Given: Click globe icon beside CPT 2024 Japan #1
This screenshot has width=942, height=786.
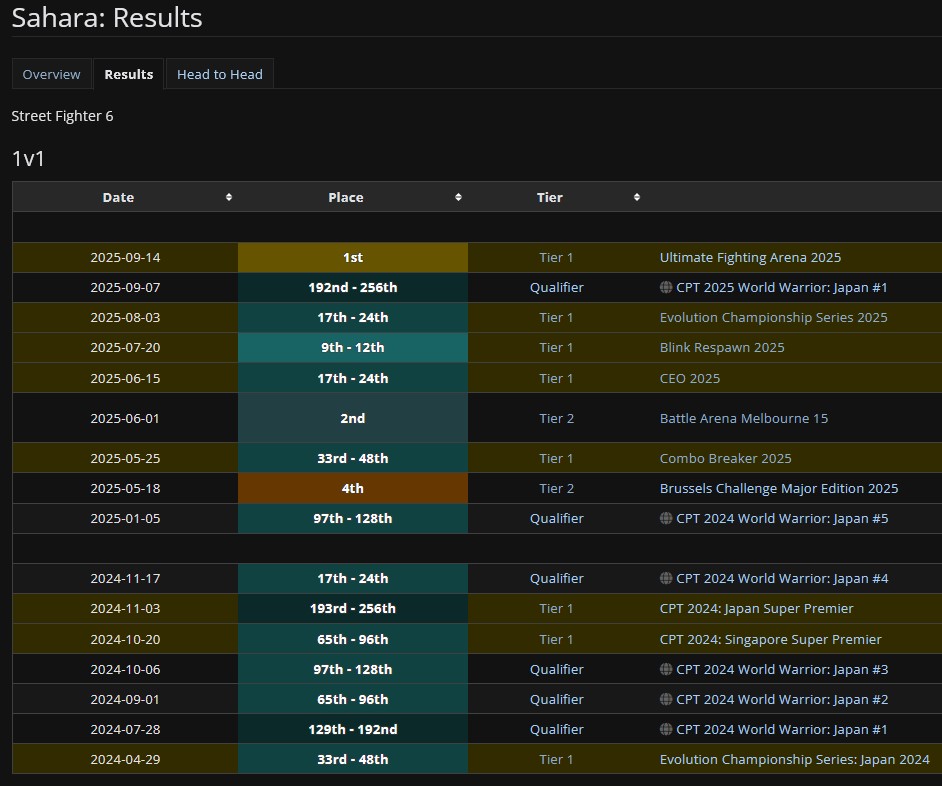Looking at the screenshot, I should click(666, 729).
